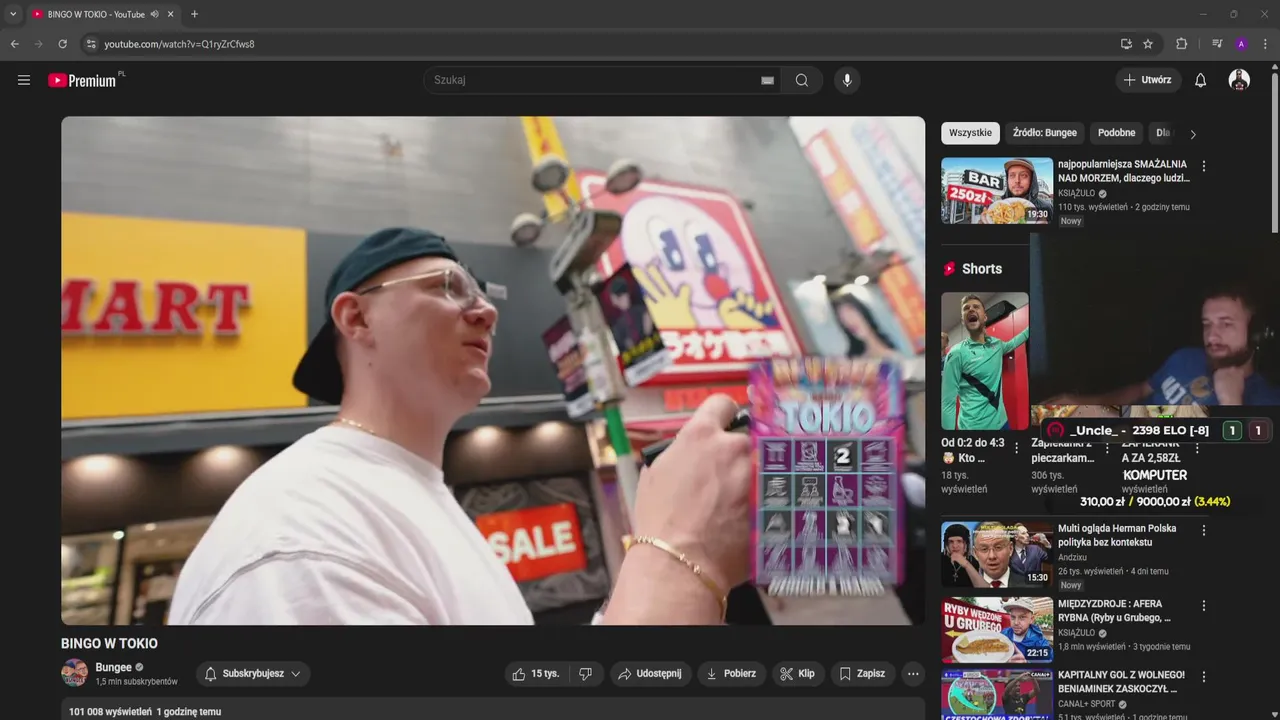Open browser extensions puzzle icon
Image resolution: width=1280 pixels, height=720 pixels.
click(x=1181, y=44)
